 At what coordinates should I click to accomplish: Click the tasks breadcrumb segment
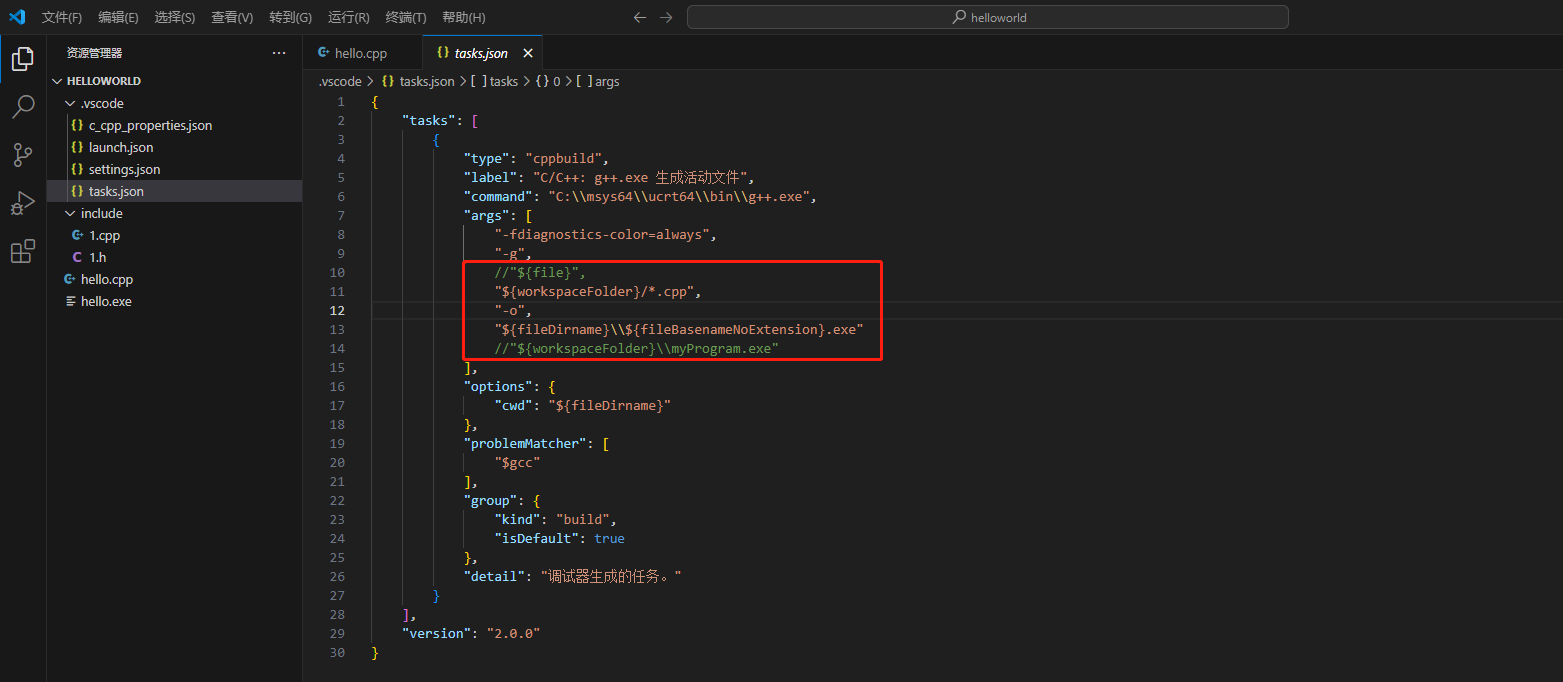click(x=494, y=81)
